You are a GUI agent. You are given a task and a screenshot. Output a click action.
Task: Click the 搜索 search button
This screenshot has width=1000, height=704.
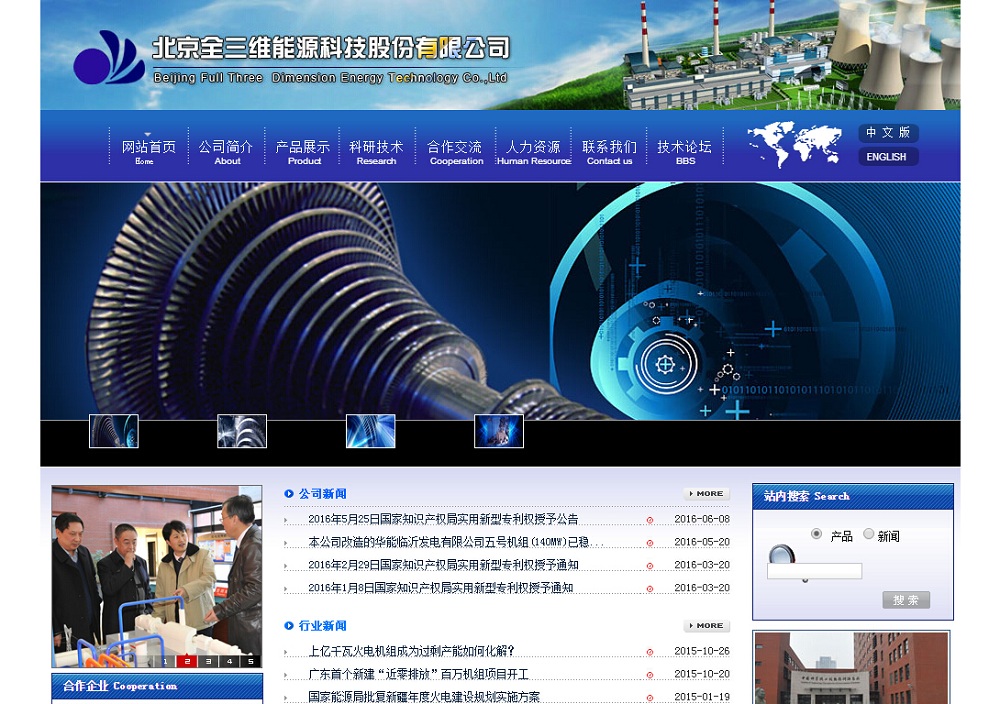(x=906, y=600)
